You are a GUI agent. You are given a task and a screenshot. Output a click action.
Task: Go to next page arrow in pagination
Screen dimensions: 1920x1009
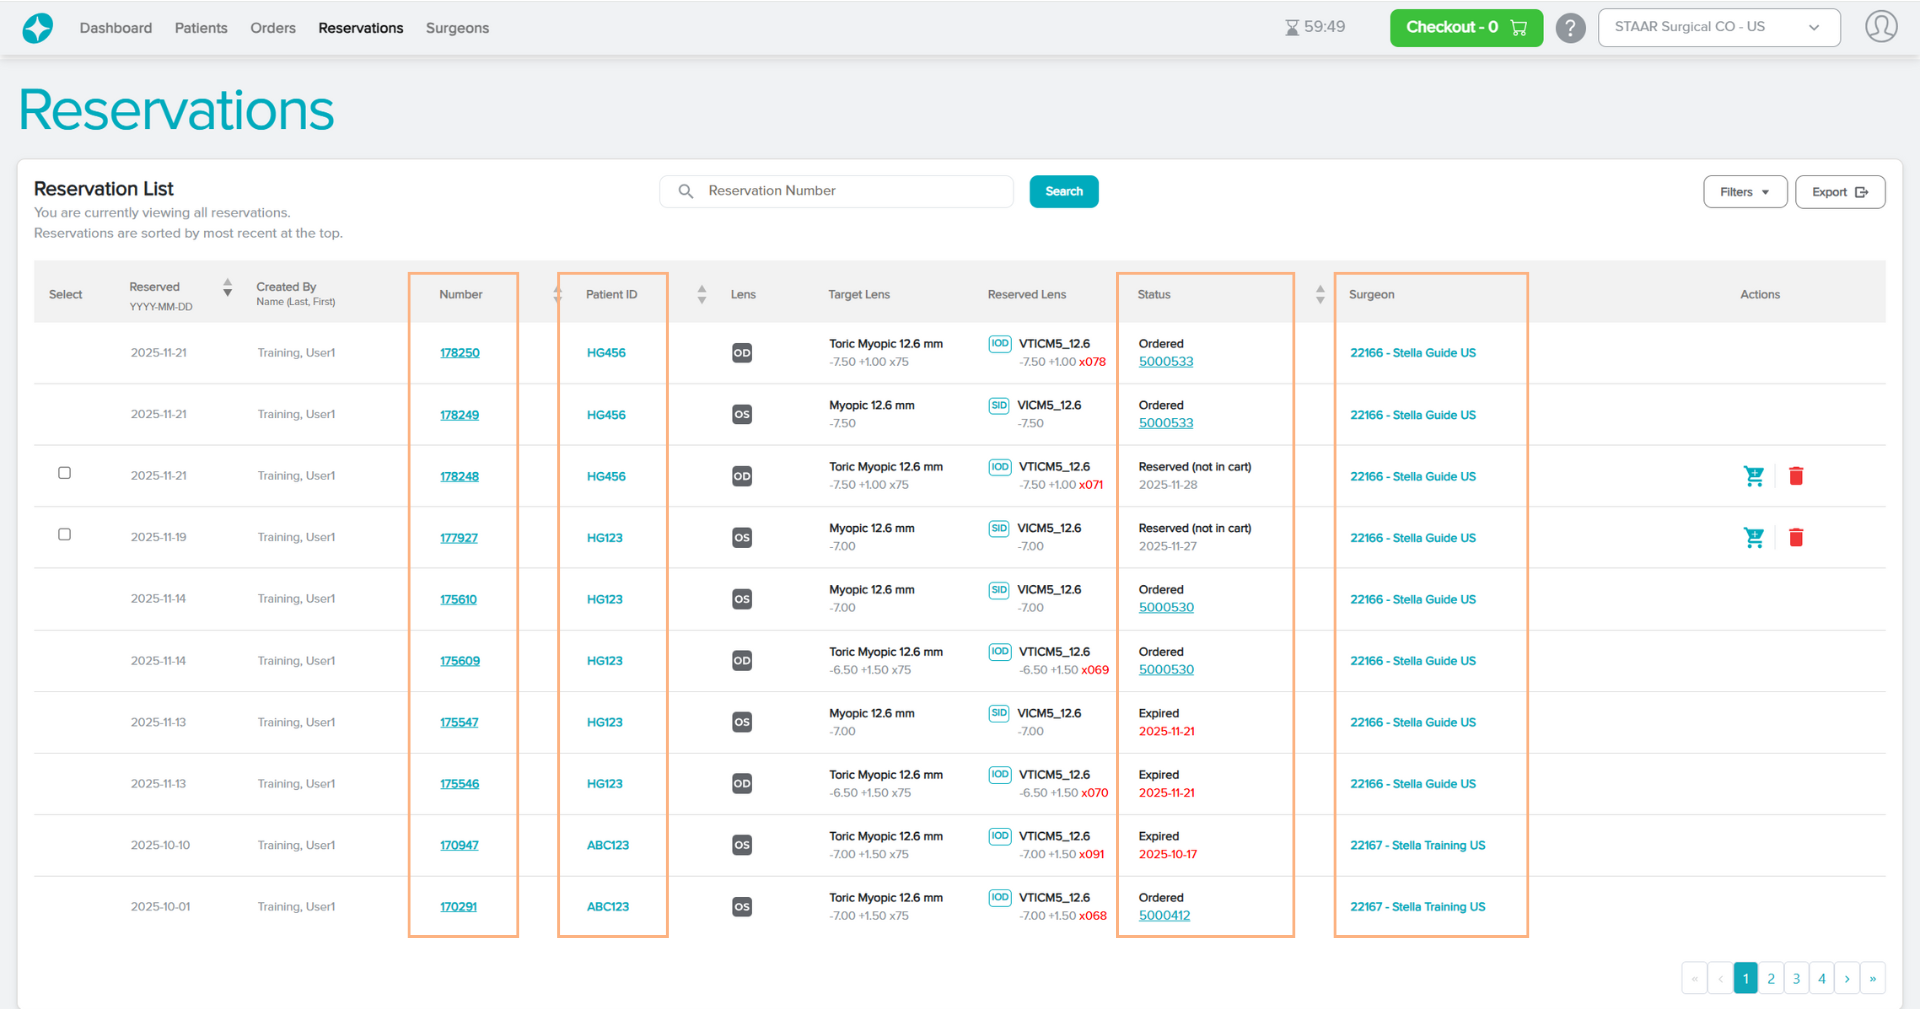pos(1847,979)
